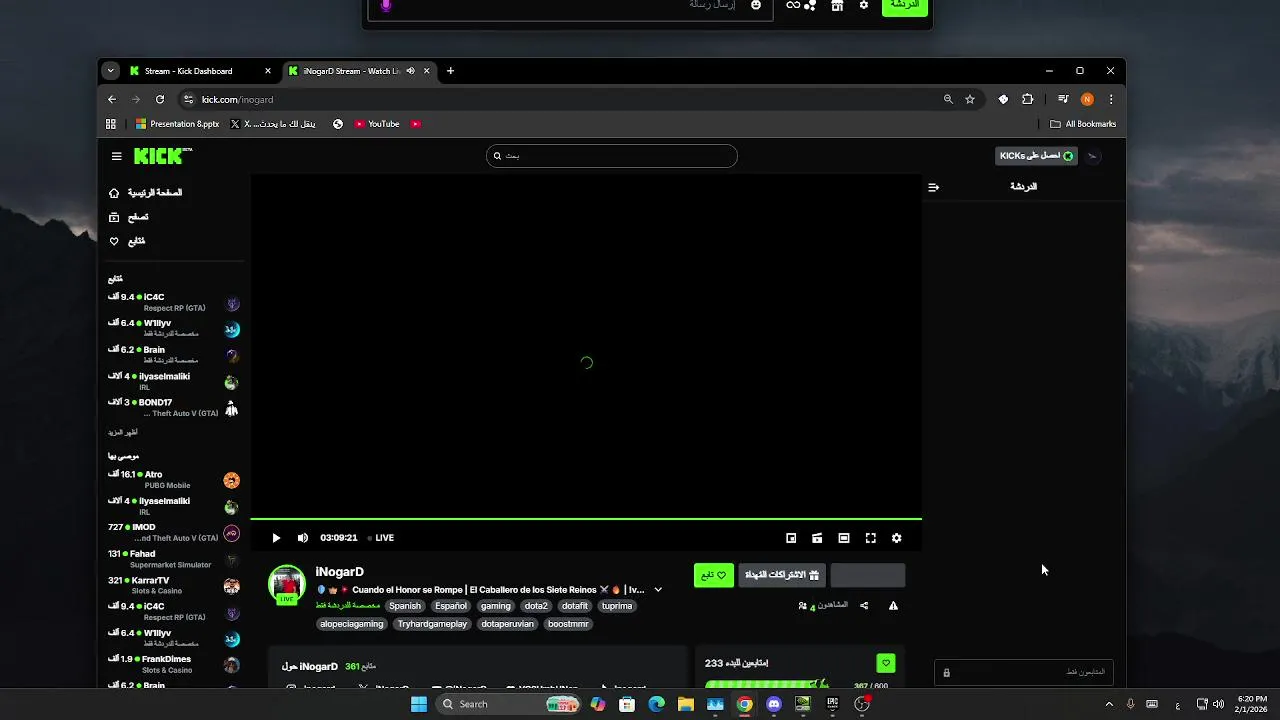Open the browse sidebar item
1280x720 pixels.
pyautogui.click(x=129, y=217)
